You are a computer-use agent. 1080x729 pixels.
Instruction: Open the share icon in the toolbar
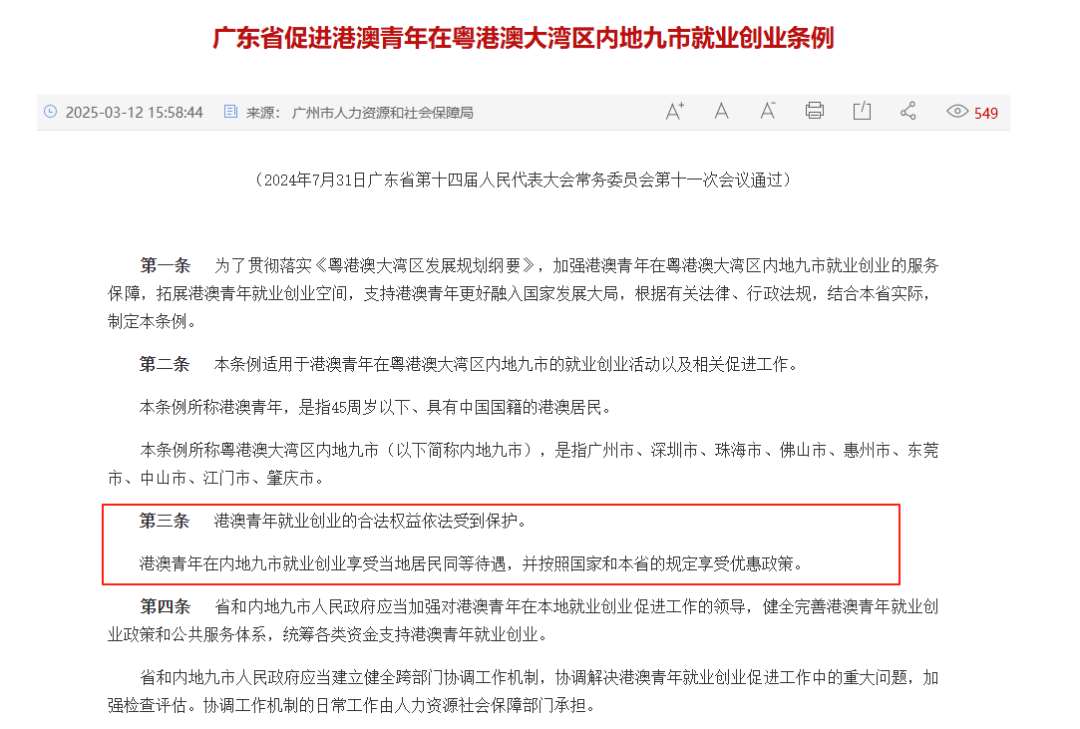point(908,111)
